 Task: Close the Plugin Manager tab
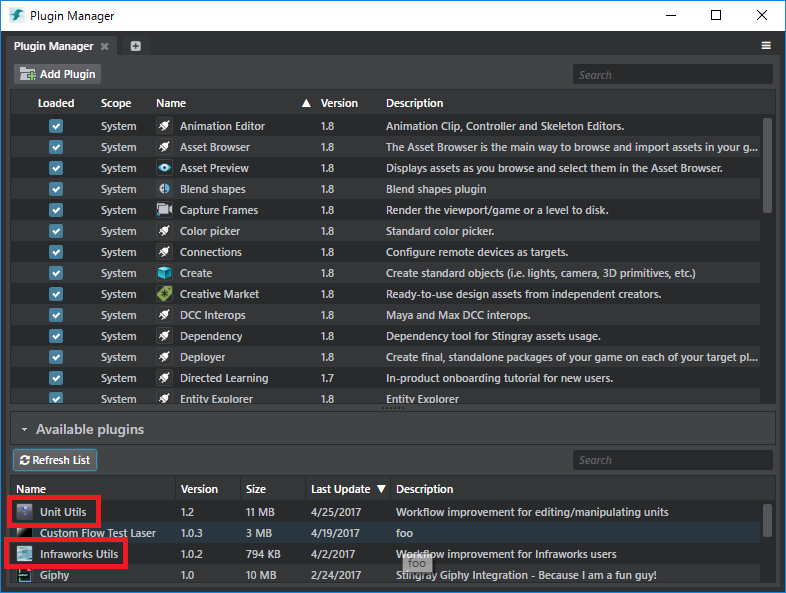(104, 46)
